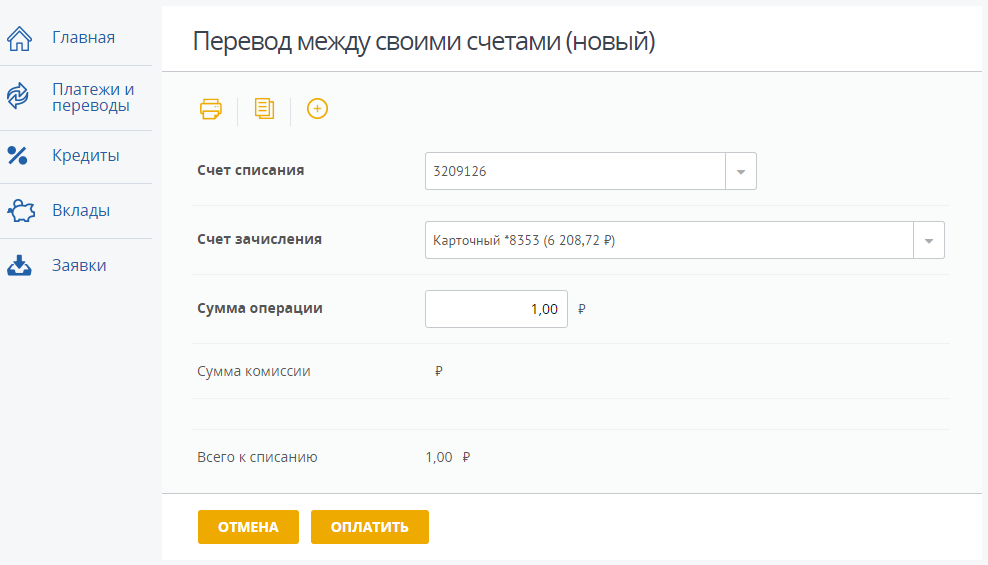The image size is (988, 565).
Task: Open the 3209126 debit account combo box
Action: click(x=590, y=171)
